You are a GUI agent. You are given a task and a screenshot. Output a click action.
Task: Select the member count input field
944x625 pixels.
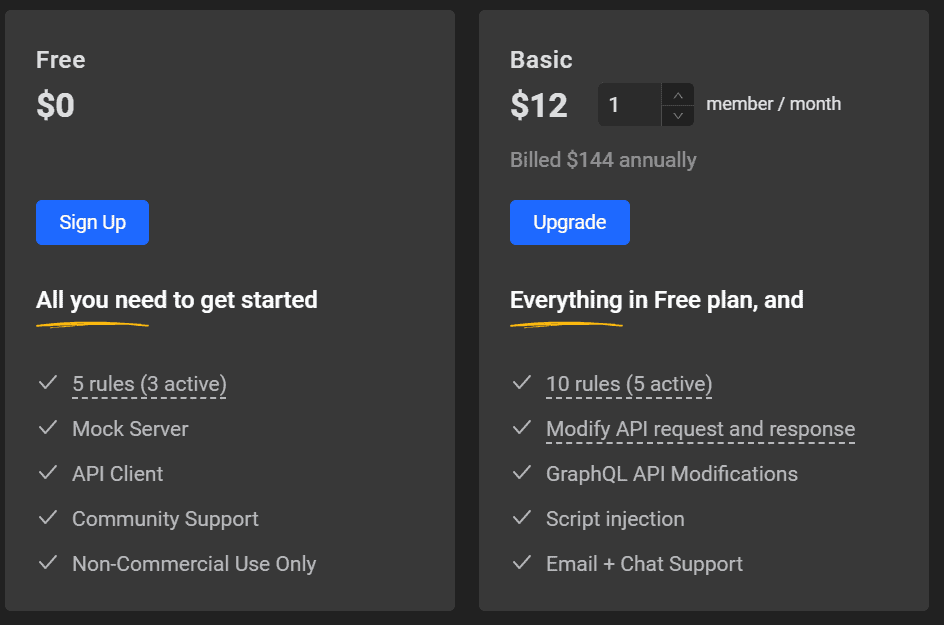point(629,104)
